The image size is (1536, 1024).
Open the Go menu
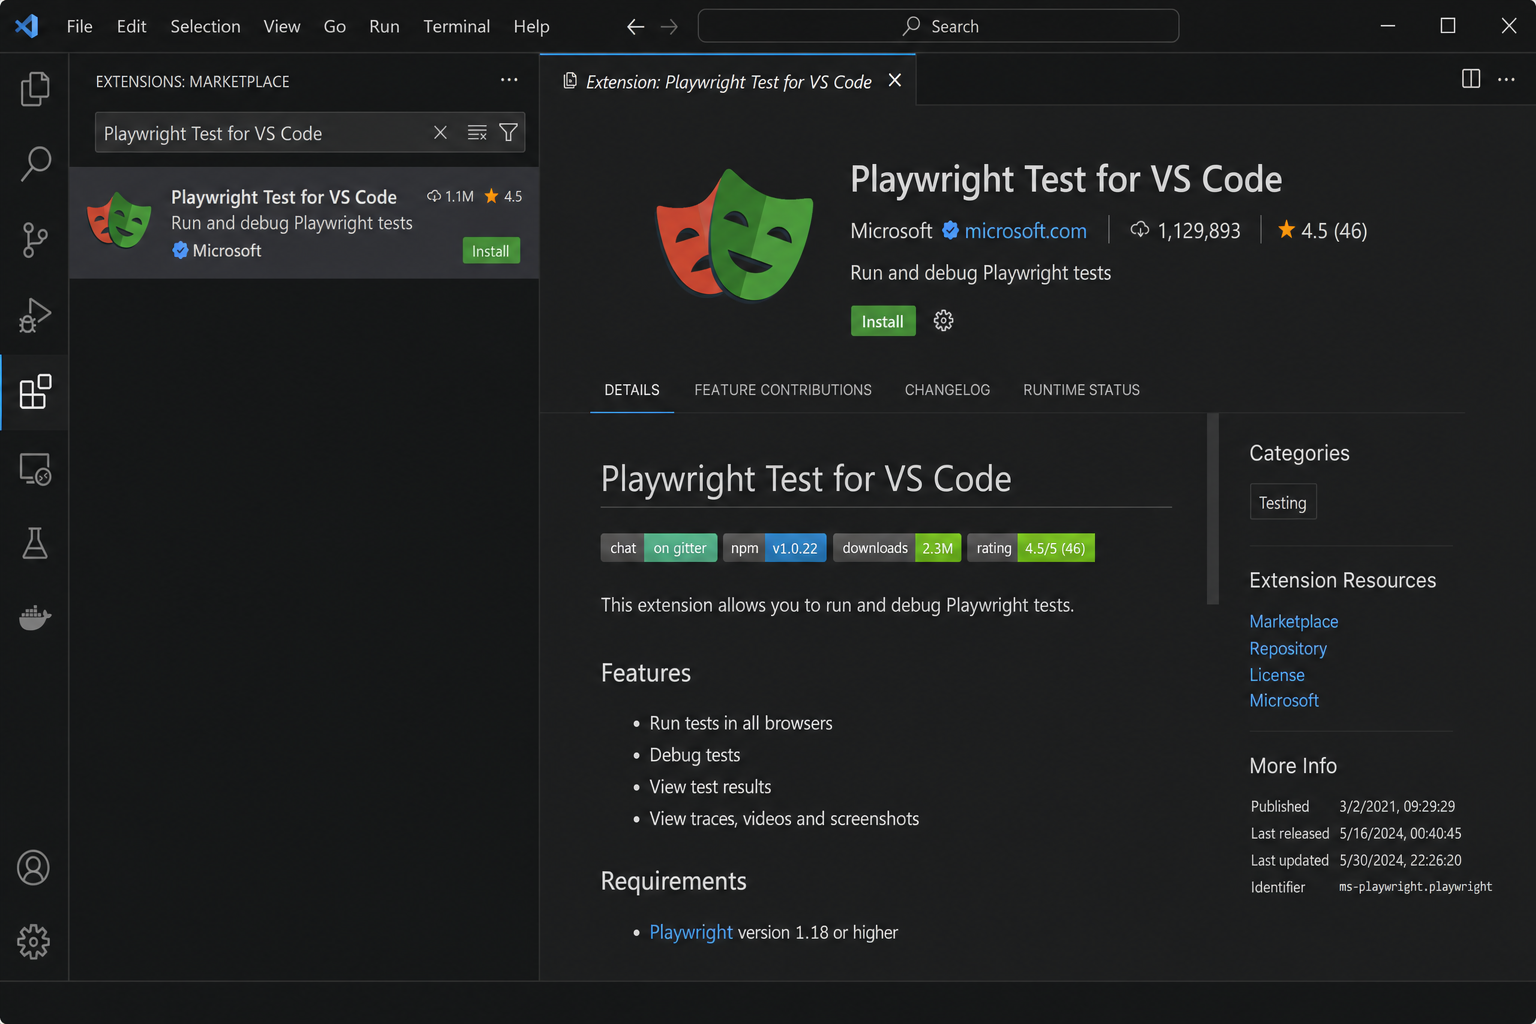pyautogui.click(x=335, y=26)
